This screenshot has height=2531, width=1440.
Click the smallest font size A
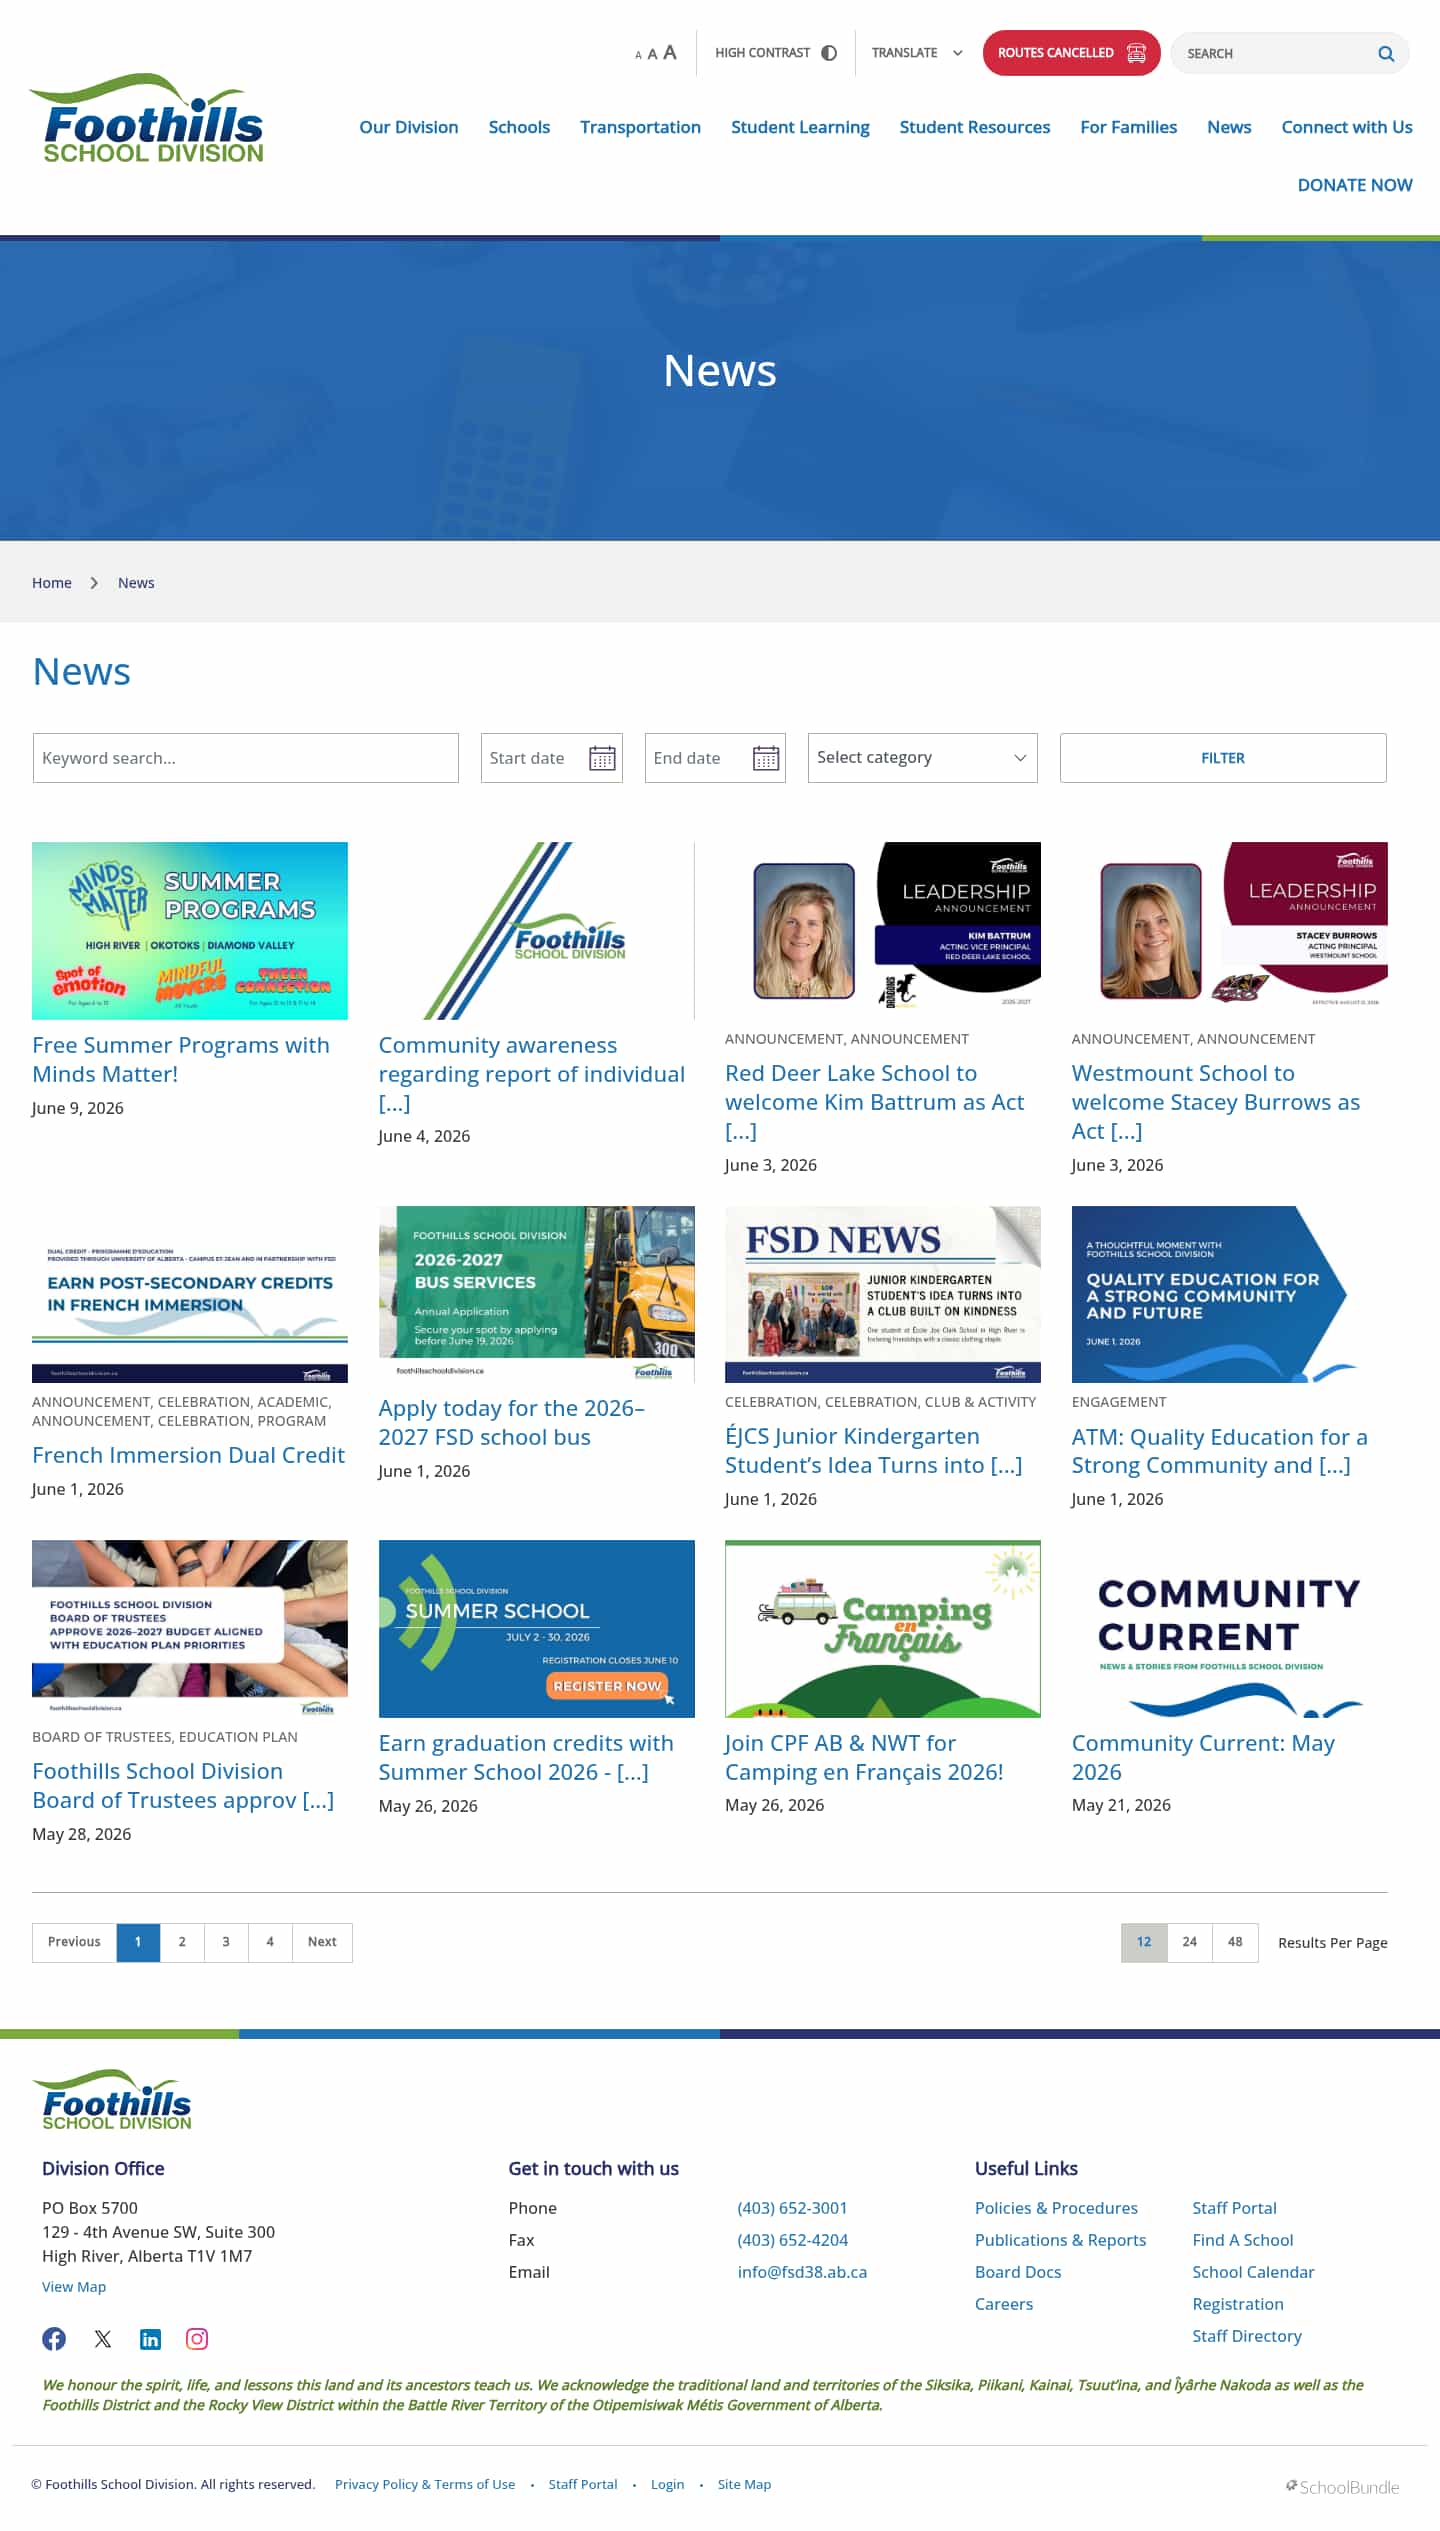pos(638,55)
